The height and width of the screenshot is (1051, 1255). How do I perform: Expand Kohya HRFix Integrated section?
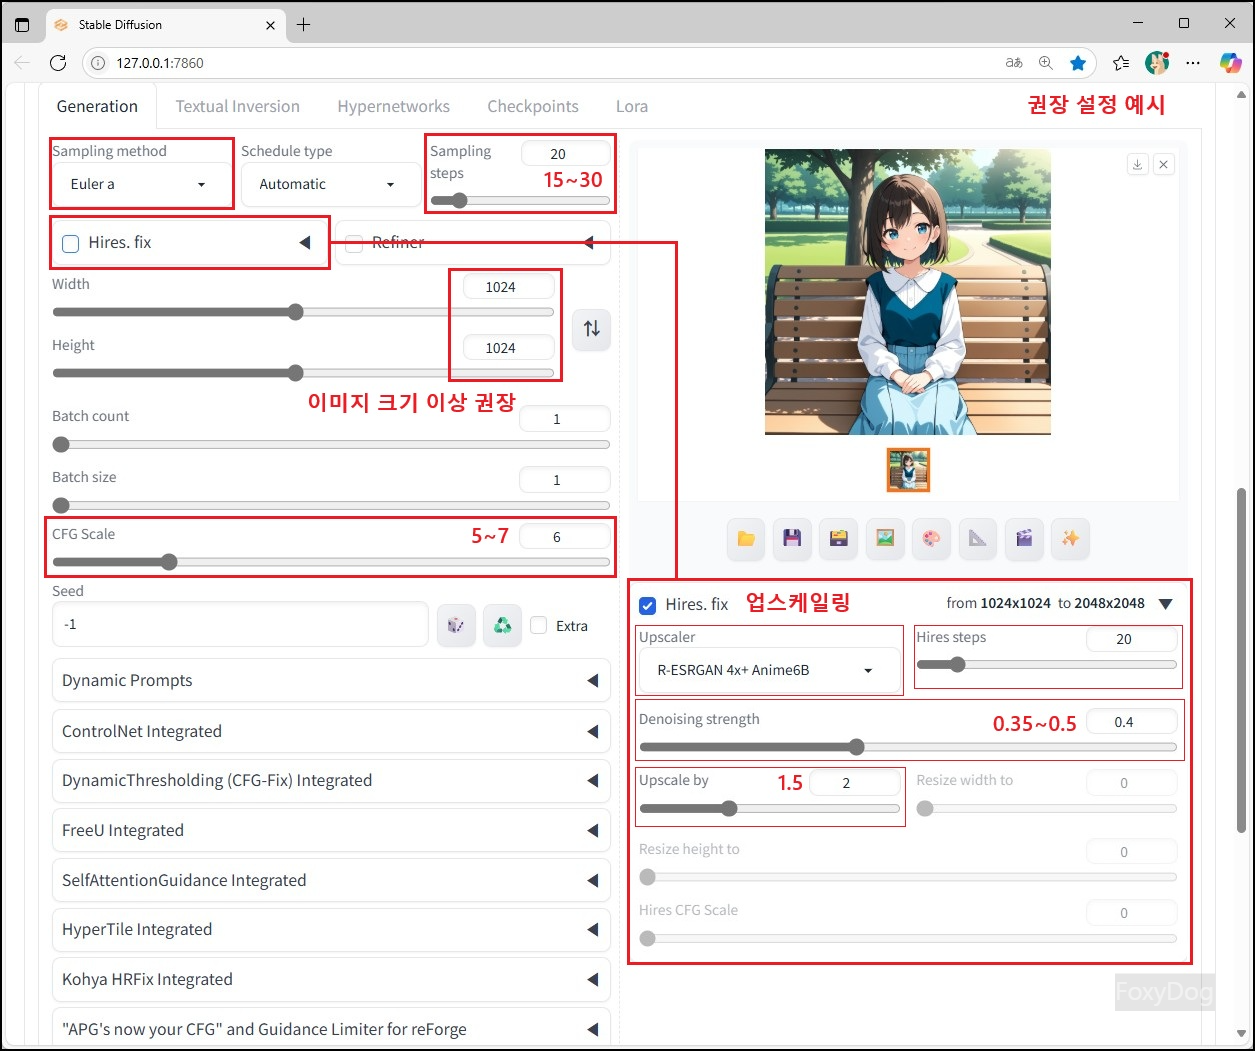[x=331, y=980]
